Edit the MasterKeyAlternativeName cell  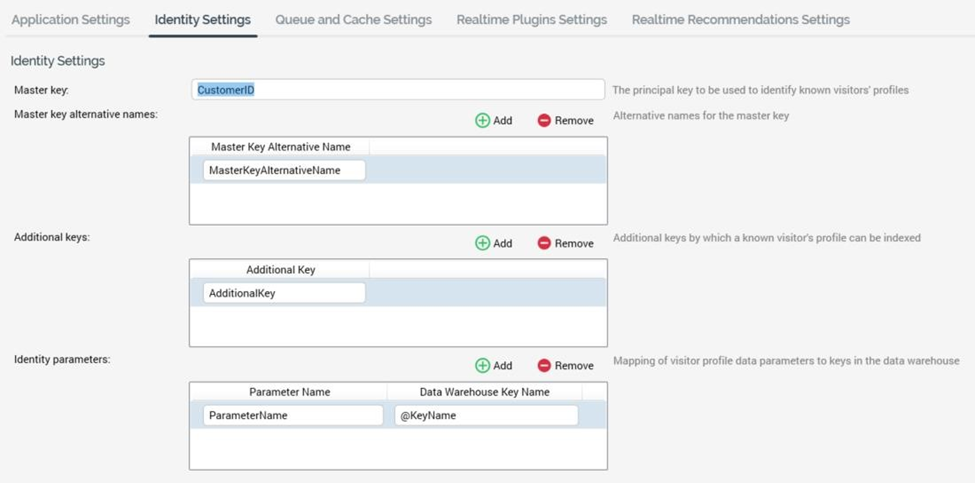point(284,171)
